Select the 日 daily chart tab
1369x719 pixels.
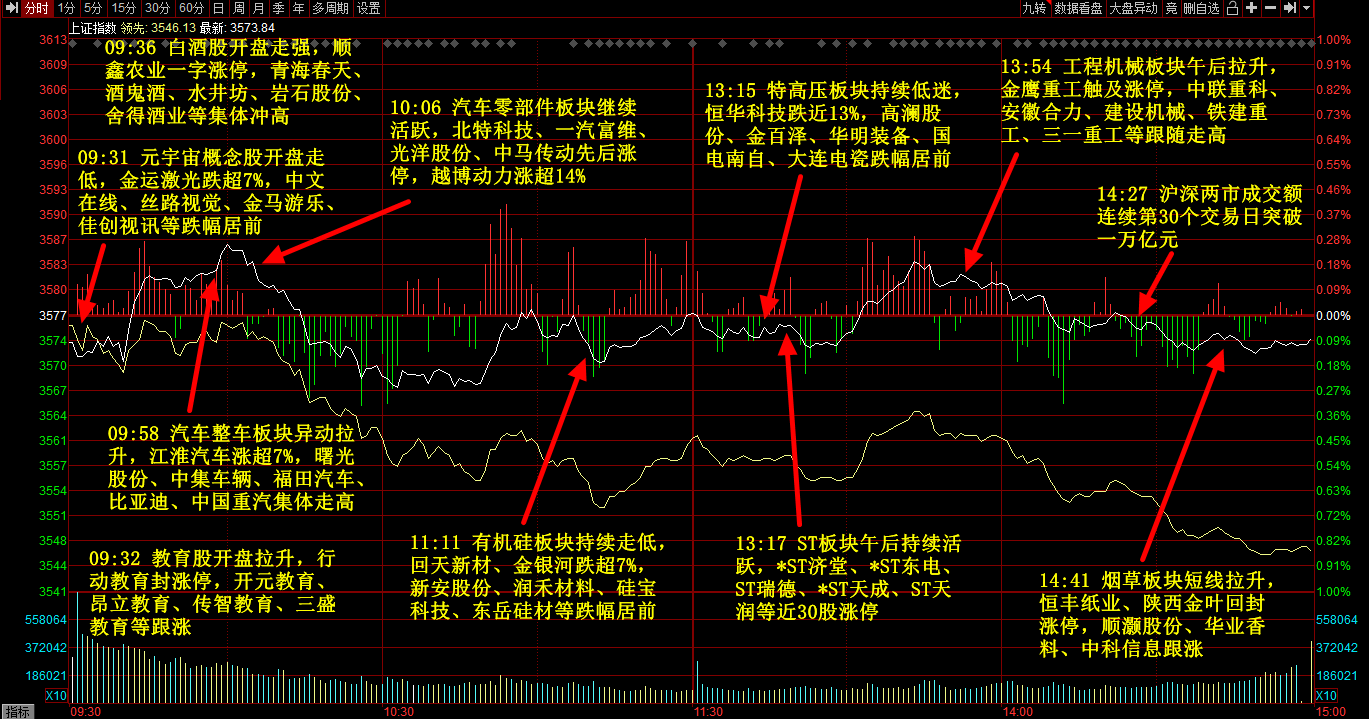coord(219,8)
